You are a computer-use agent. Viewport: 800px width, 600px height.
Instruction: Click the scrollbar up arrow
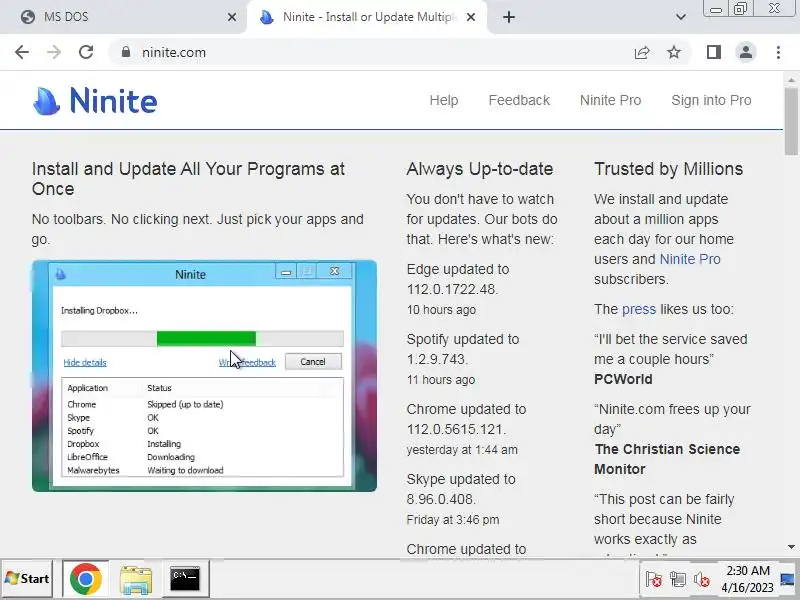pyautogui.click(x=791, y=79)
